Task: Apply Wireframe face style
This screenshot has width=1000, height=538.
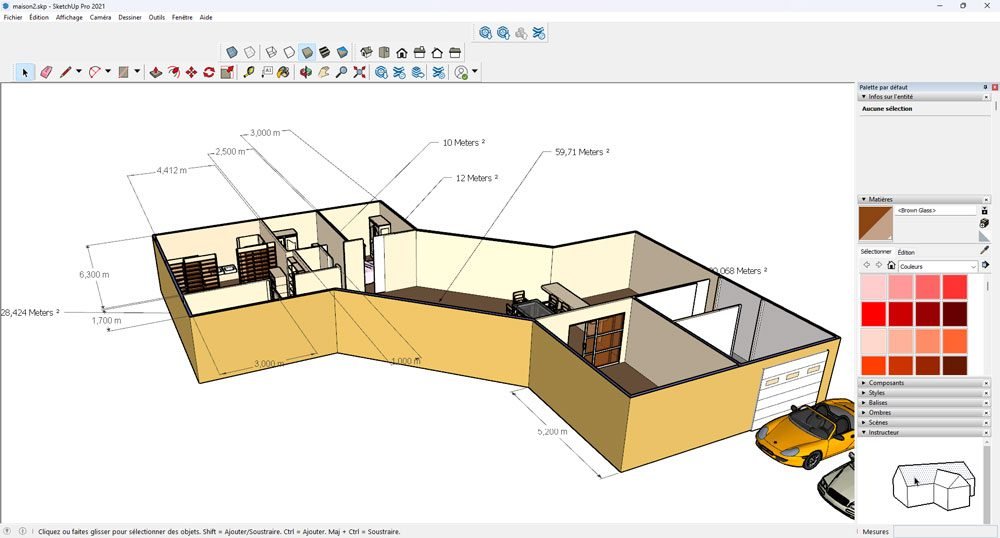Action: [271, 52]
